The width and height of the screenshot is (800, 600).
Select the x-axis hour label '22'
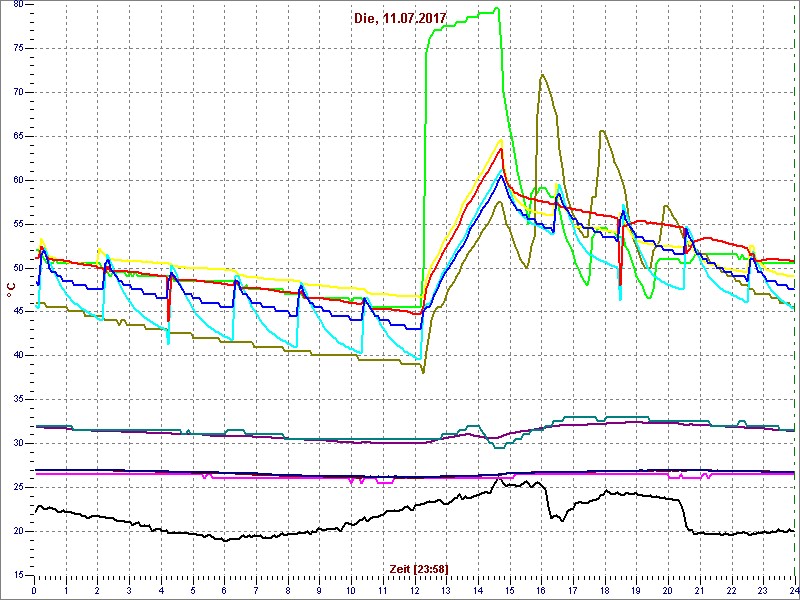pyautogui.click(x=732, y=590)
